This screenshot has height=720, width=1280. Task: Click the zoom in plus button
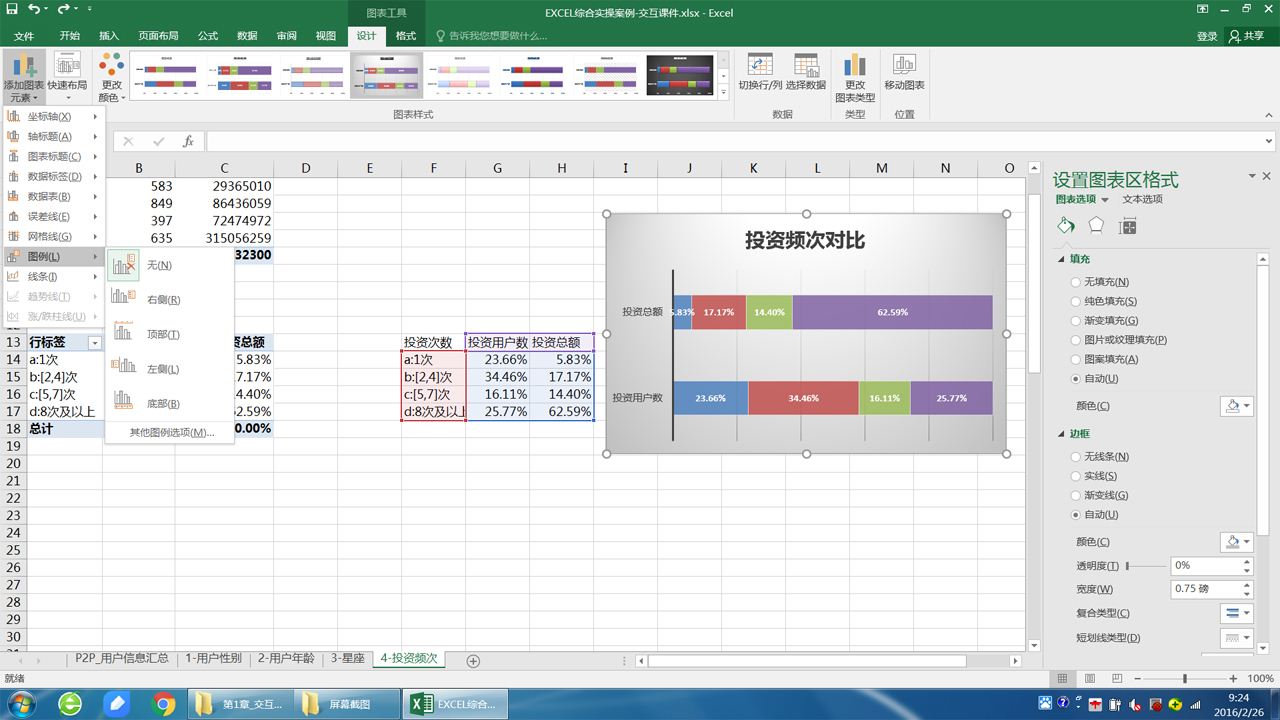click(x=1233, y=678)
